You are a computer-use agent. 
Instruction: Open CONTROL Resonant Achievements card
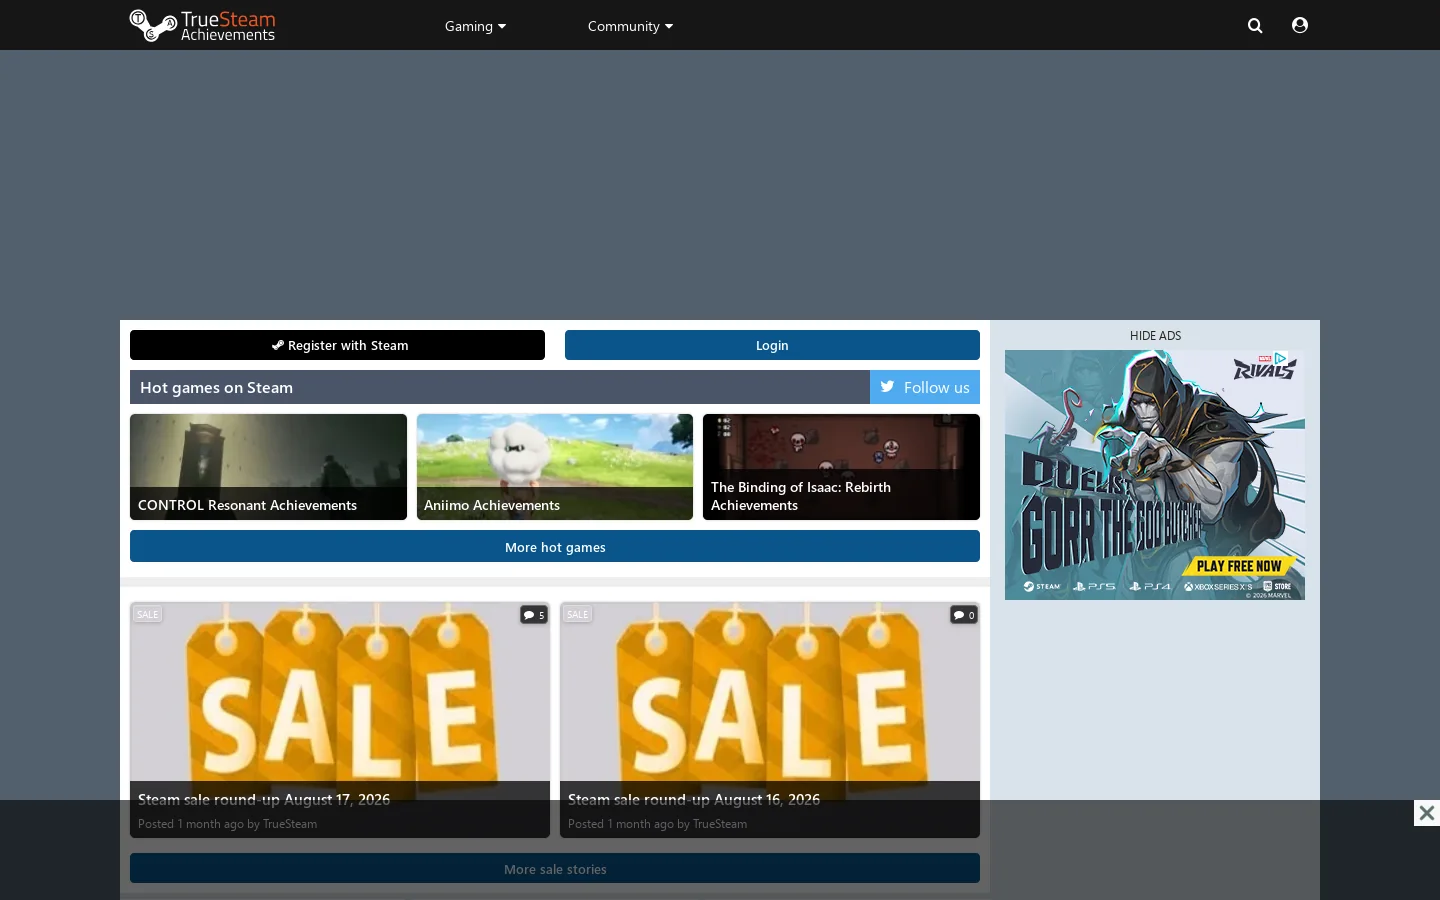[x=268, y=467]
